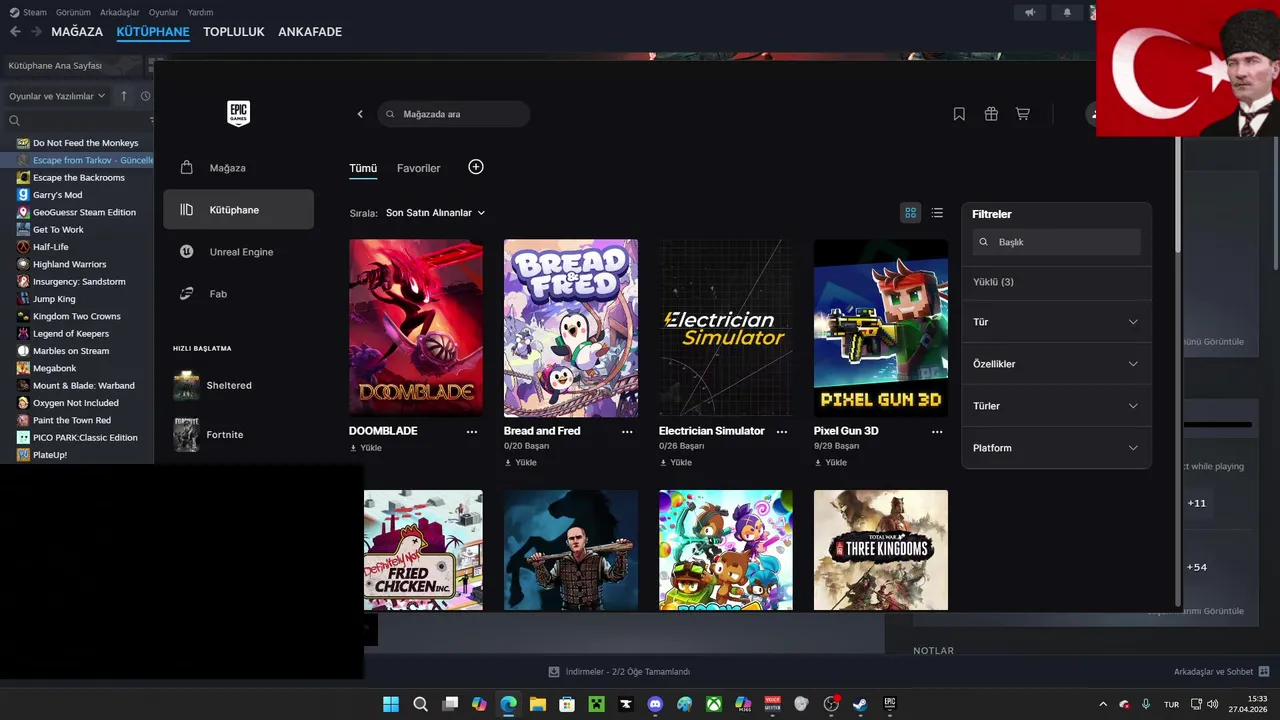Open Discord from taskbar
This screenshot has height=720, width=1280.
655,704
